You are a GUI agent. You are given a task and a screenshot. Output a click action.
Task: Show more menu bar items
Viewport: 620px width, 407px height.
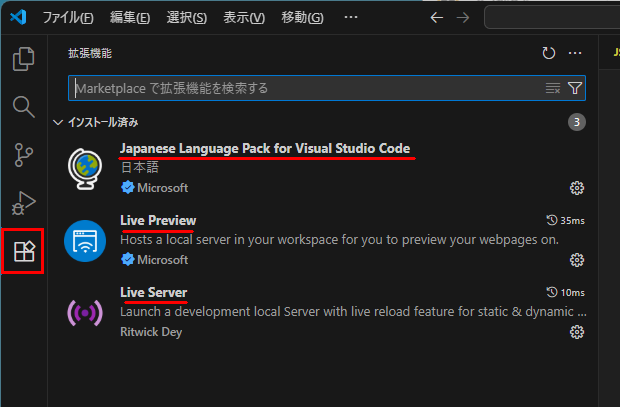coord(351,17)
